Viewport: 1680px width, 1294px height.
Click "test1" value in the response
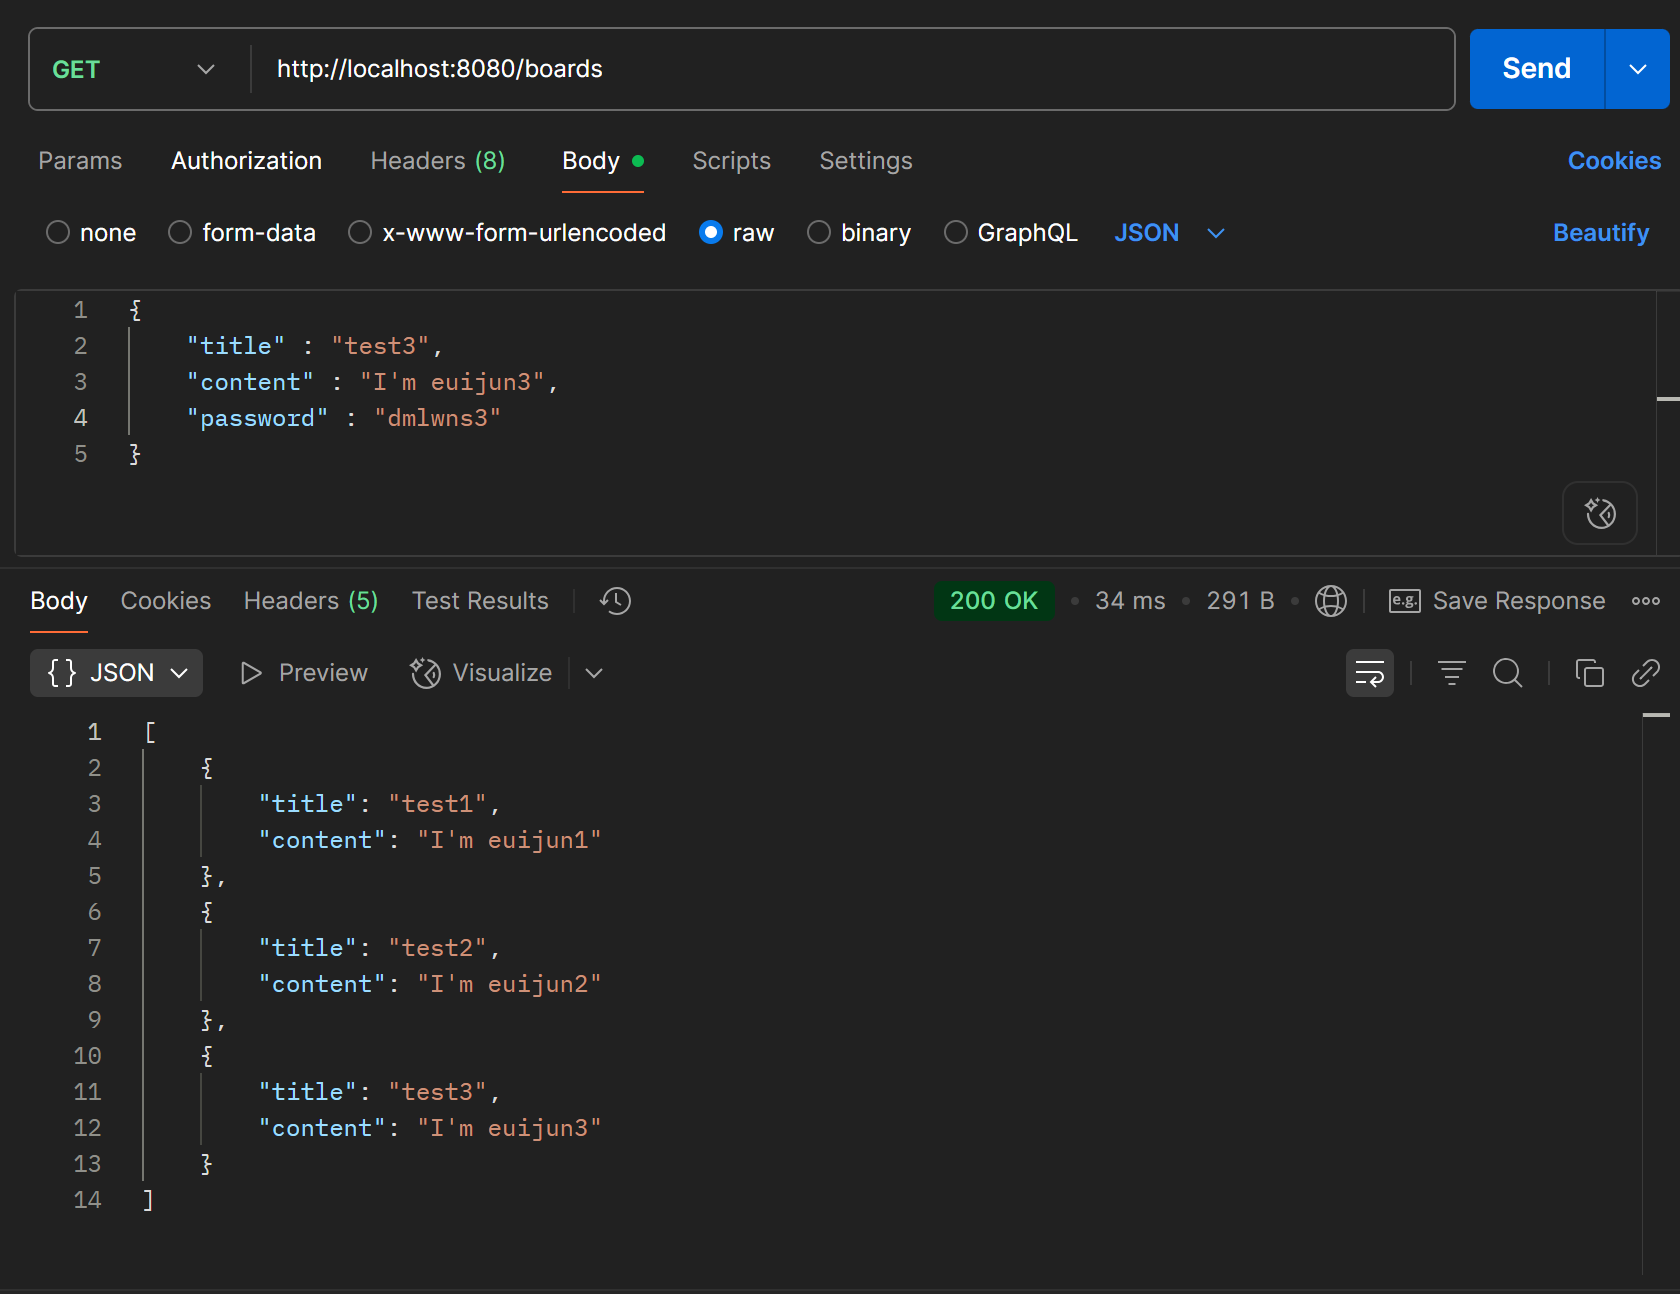(x=437, y=804)
